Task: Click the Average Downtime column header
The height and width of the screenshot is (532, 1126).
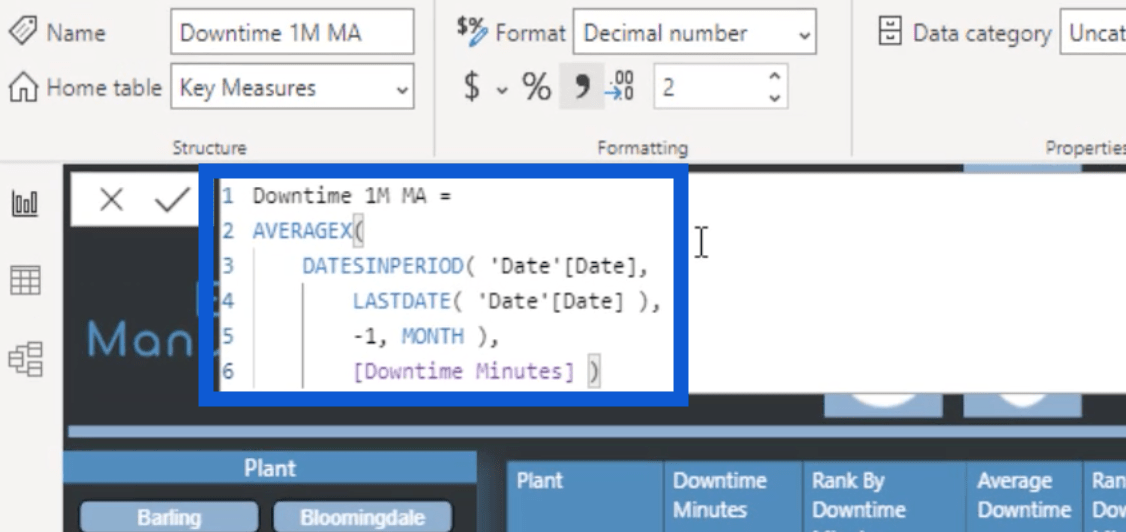Action: coord(1025,496)
